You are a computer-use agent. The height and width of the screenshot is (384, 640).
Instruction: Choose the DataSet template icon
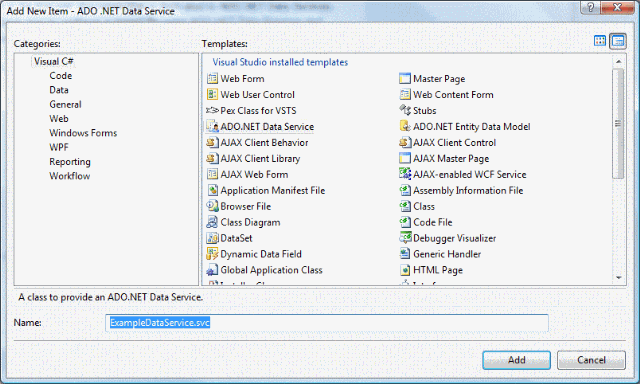[212, 238]
